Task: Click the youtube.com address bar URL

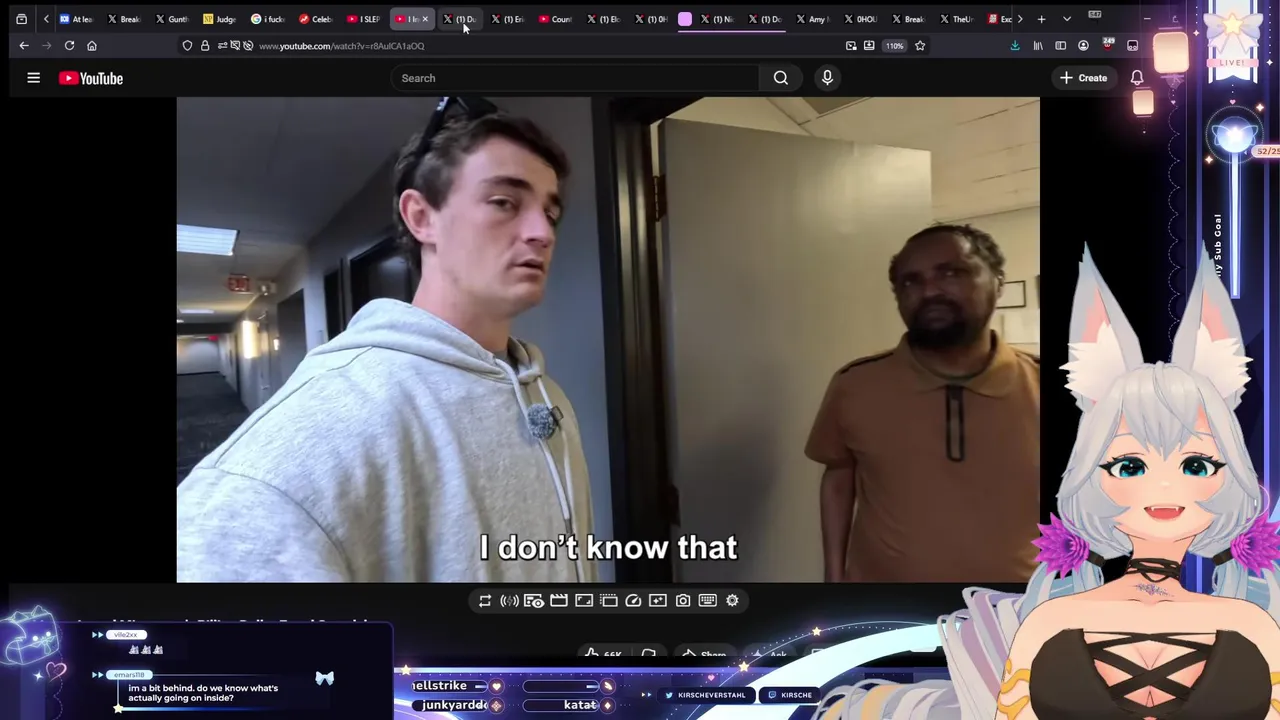Action: tap(342, 46)
